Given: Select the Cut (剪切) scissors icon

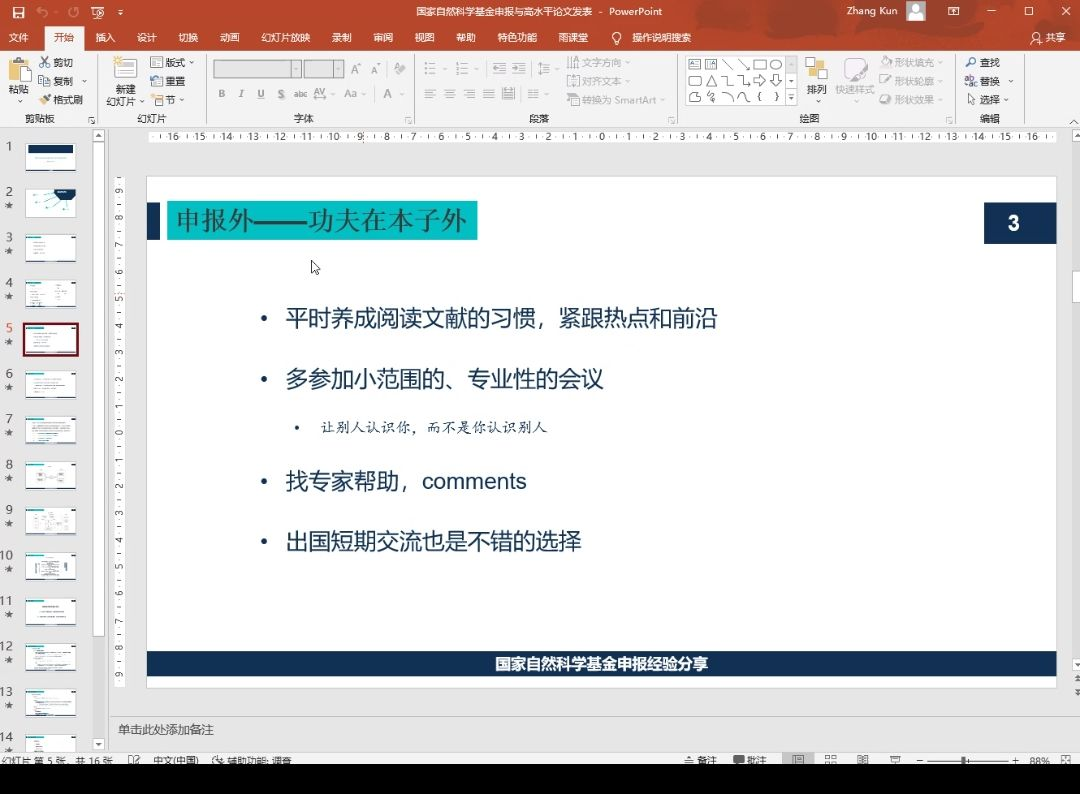Looking at the screenshot, I should point(45,63).
